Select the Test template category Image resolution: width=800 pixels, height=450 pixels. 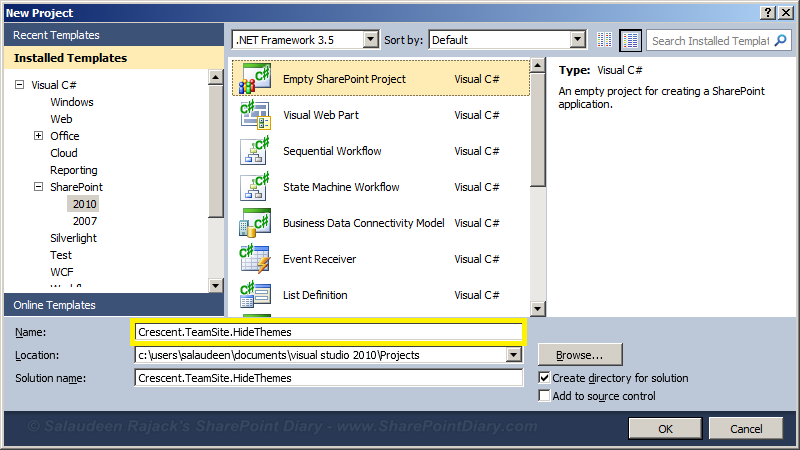pos(61,255)
